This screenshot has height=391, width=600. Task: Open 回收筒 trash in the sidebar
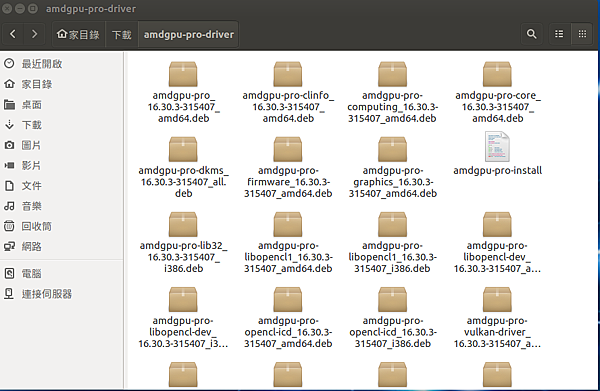[x=61, y=226]
